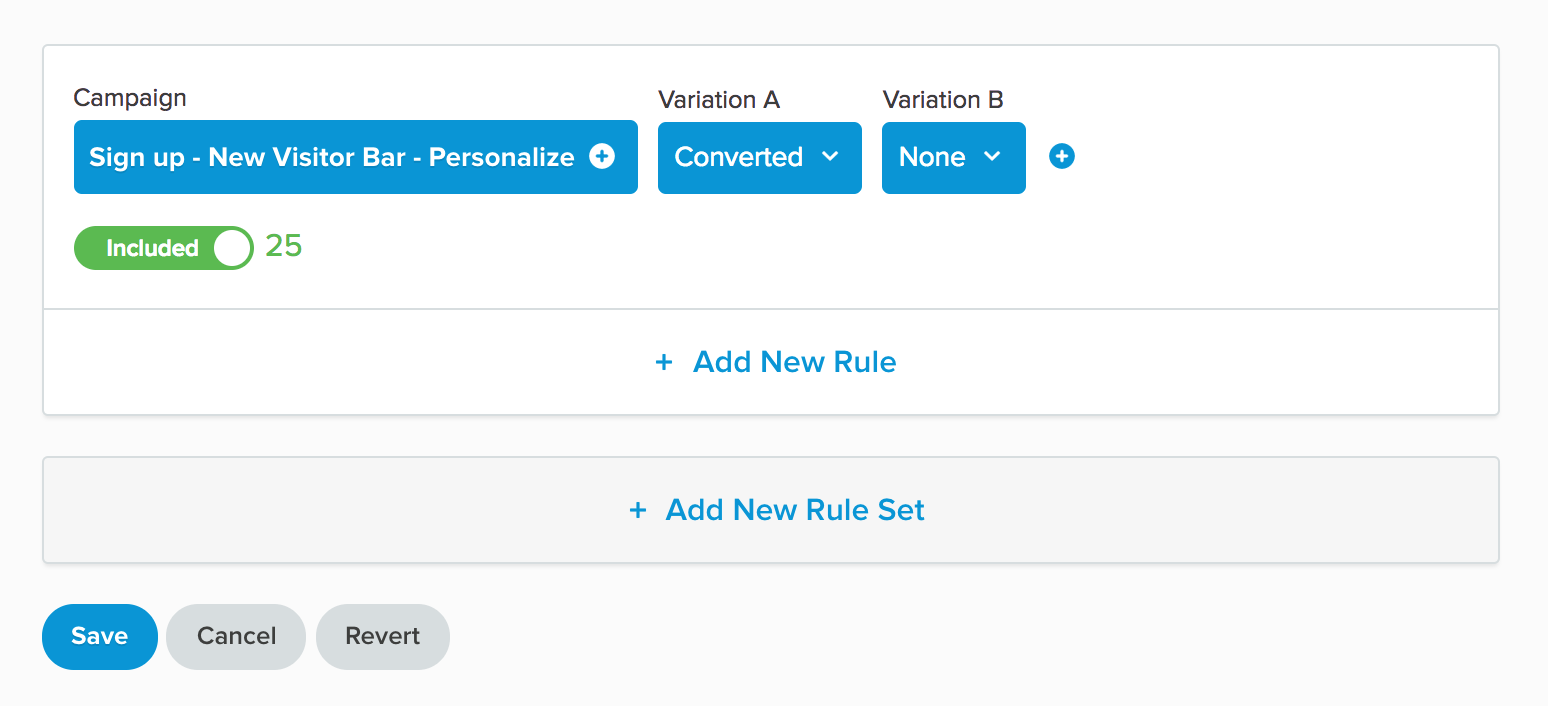Click the Add New Rule link

click(x=776, y=362)
